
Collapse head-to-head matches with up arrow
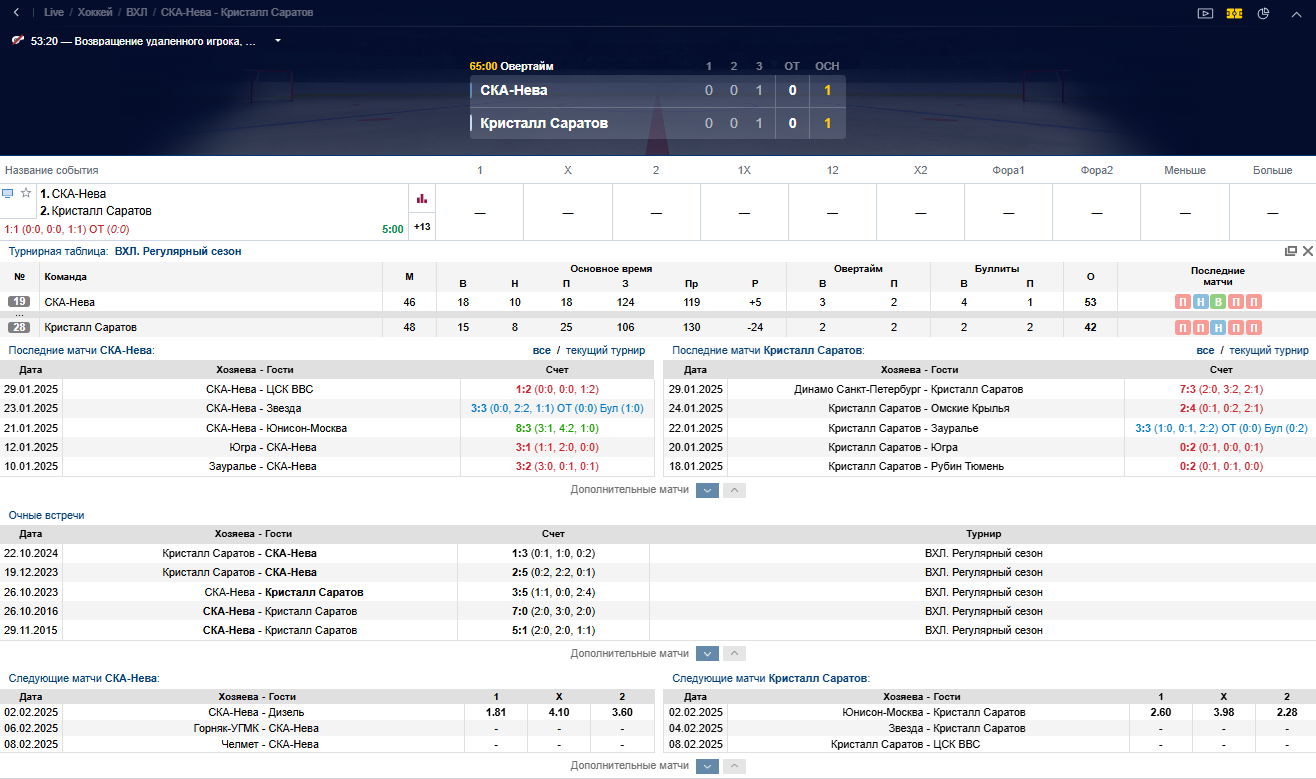tap(734, 653)
